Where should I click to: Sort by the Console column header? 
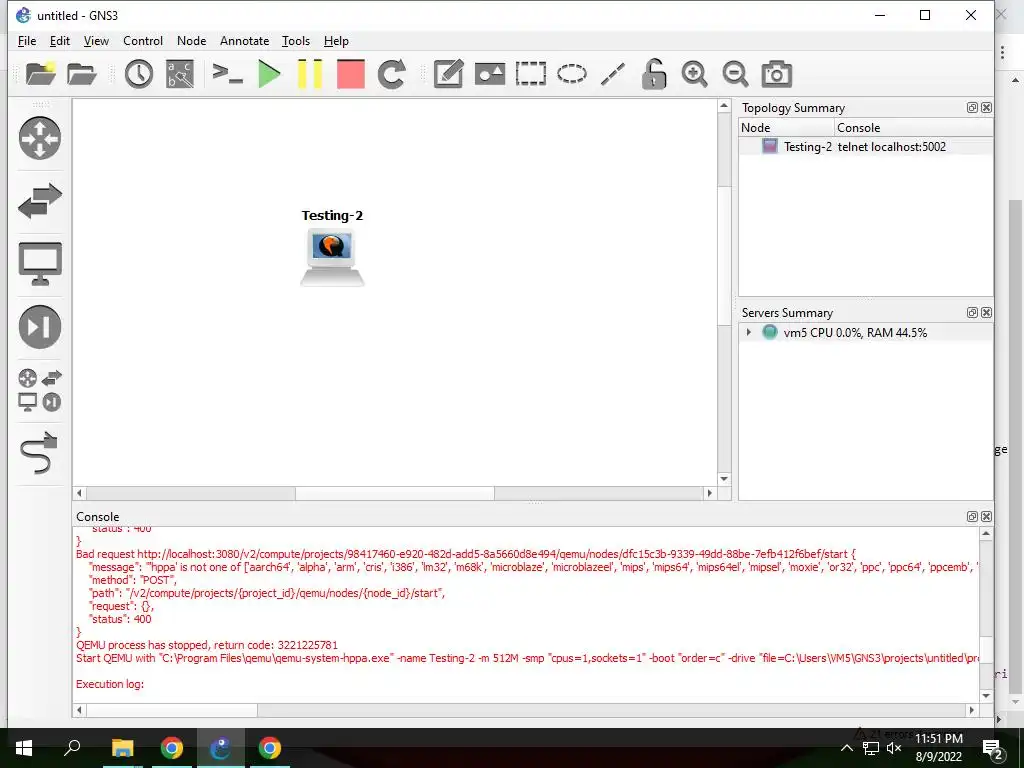coord(914,127)
